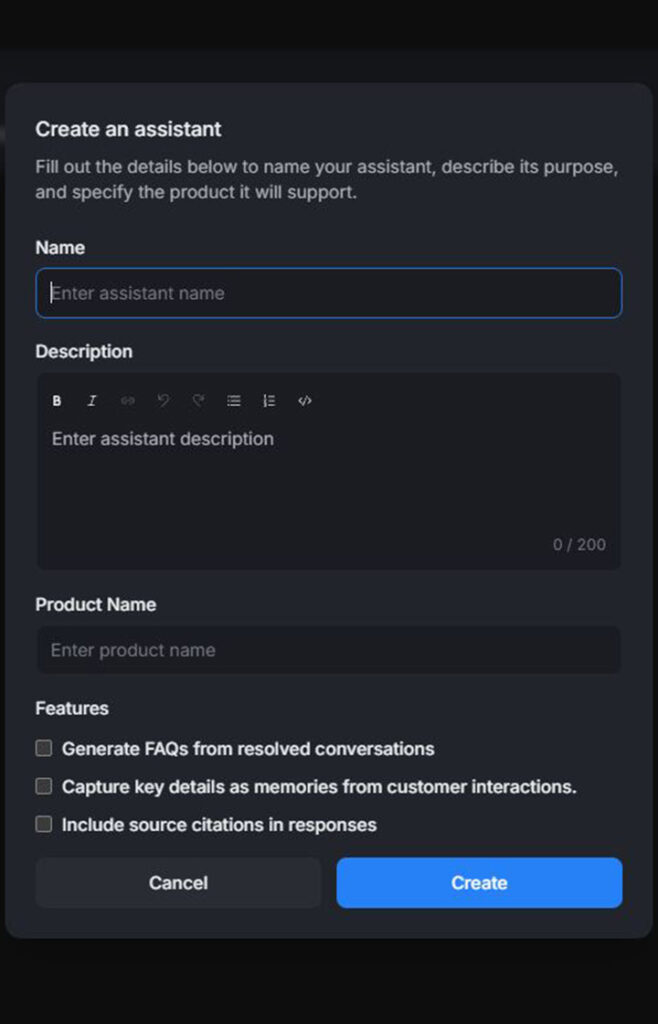Screen dimensions: 658x1024
Task: Apply italic formatting to the description
Action: coord(92,401)
